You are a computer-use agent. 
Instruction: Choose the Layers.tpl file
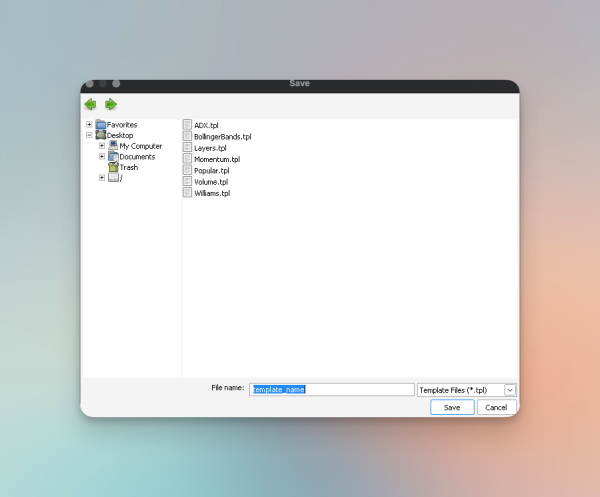[210, 148]
